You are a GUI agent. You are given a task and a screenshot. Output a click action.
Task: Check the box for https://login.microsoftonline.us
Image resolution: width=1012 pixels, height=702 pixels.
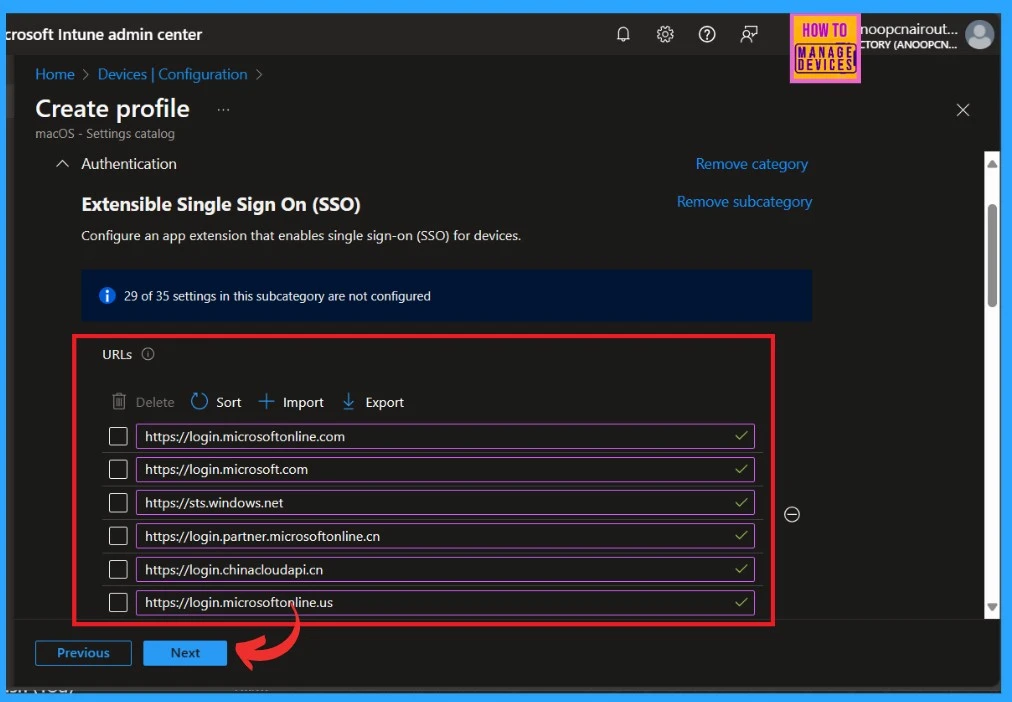point(118,602)
